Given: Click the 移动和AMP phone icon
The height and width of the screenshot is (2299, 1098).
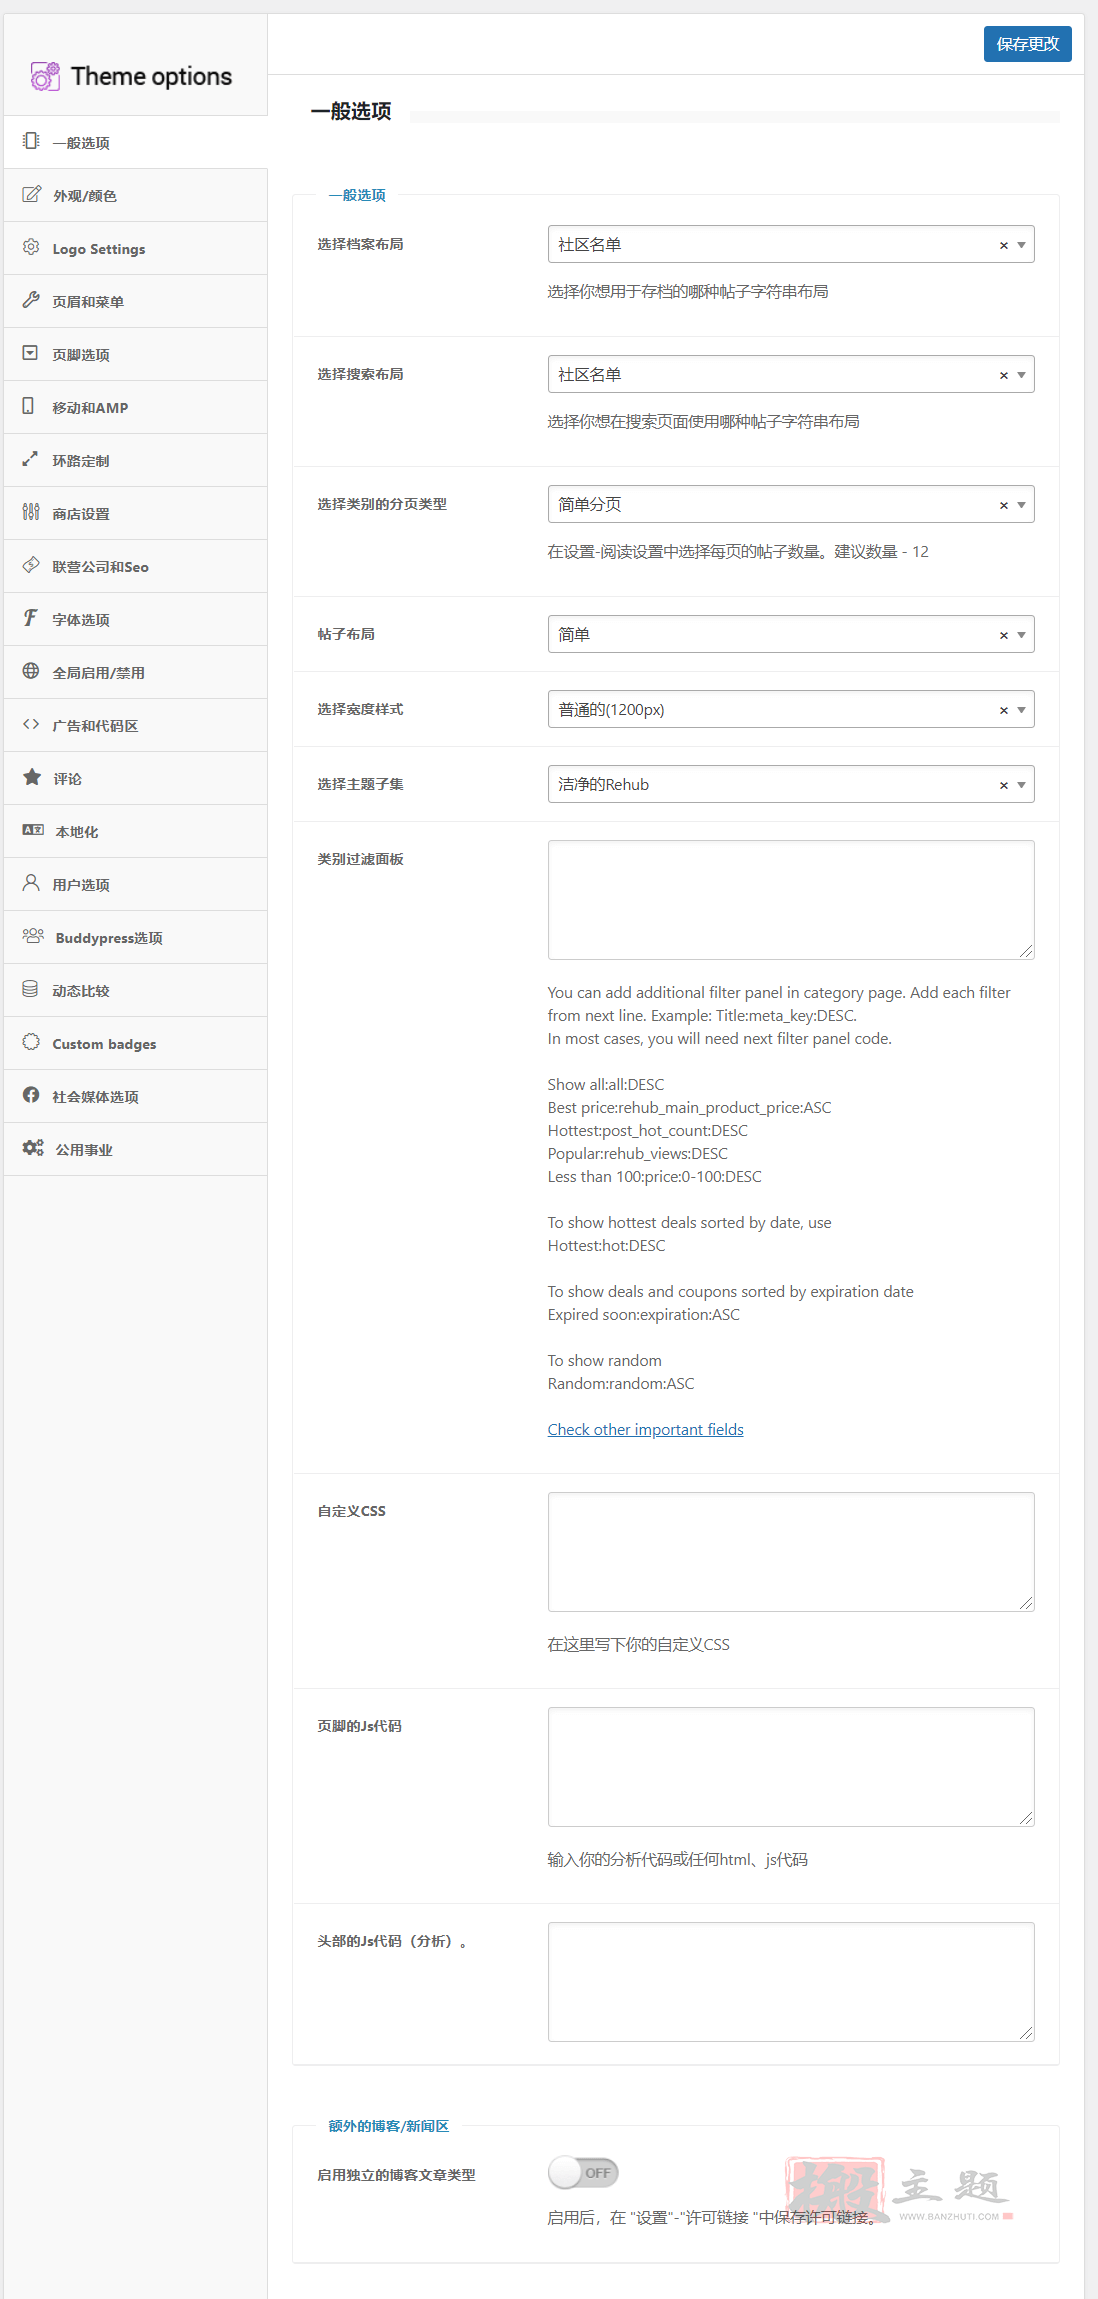Looking at the screenshot, I should (29, 406).
